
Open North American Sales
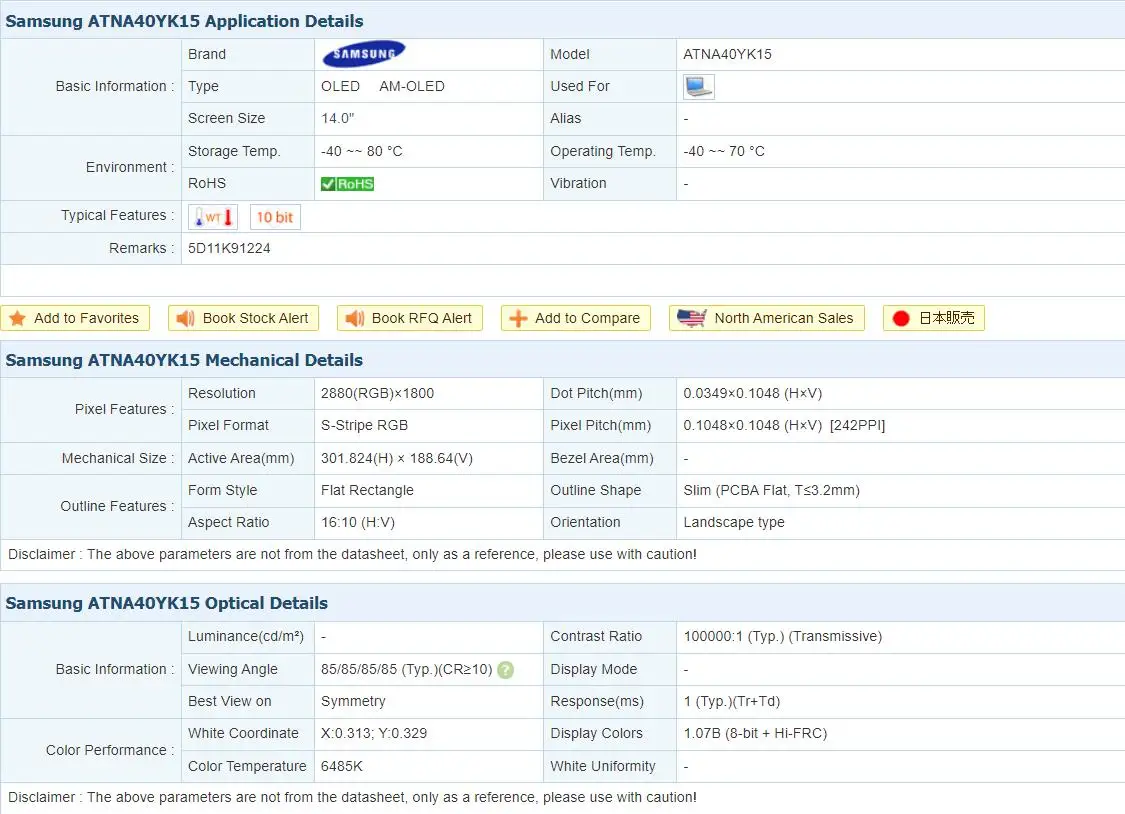(x=766, y=318)
